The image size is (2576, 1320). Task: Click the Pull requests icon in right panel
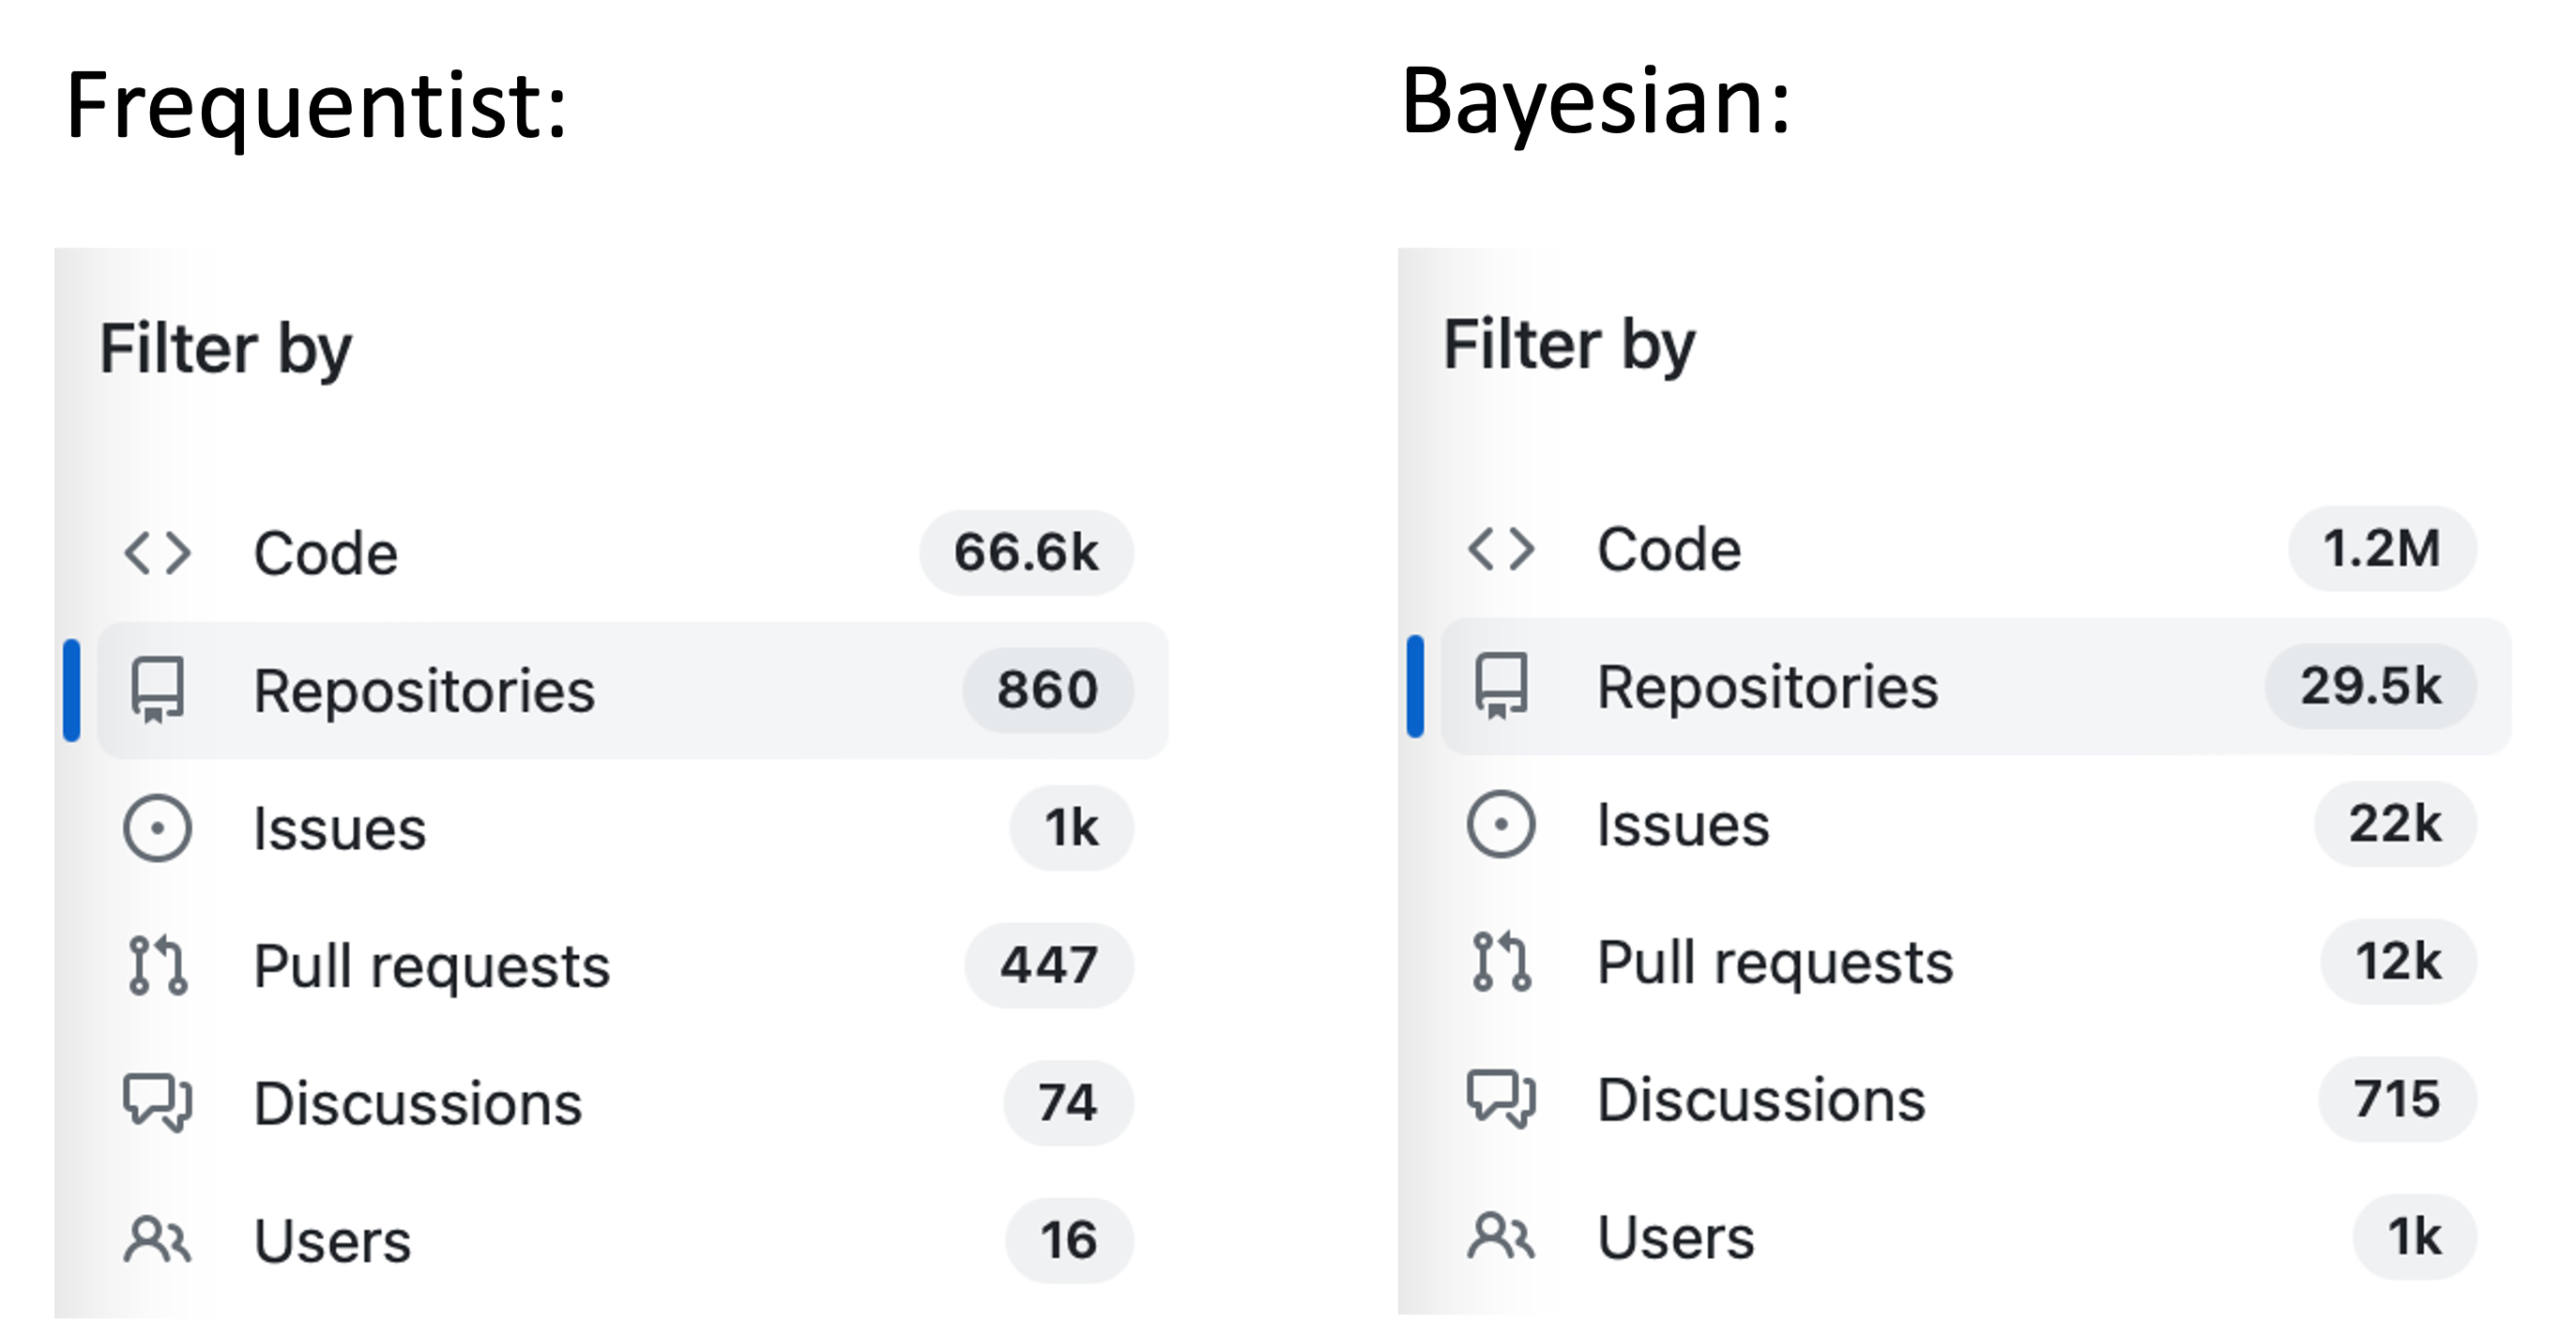(1501, 961)
